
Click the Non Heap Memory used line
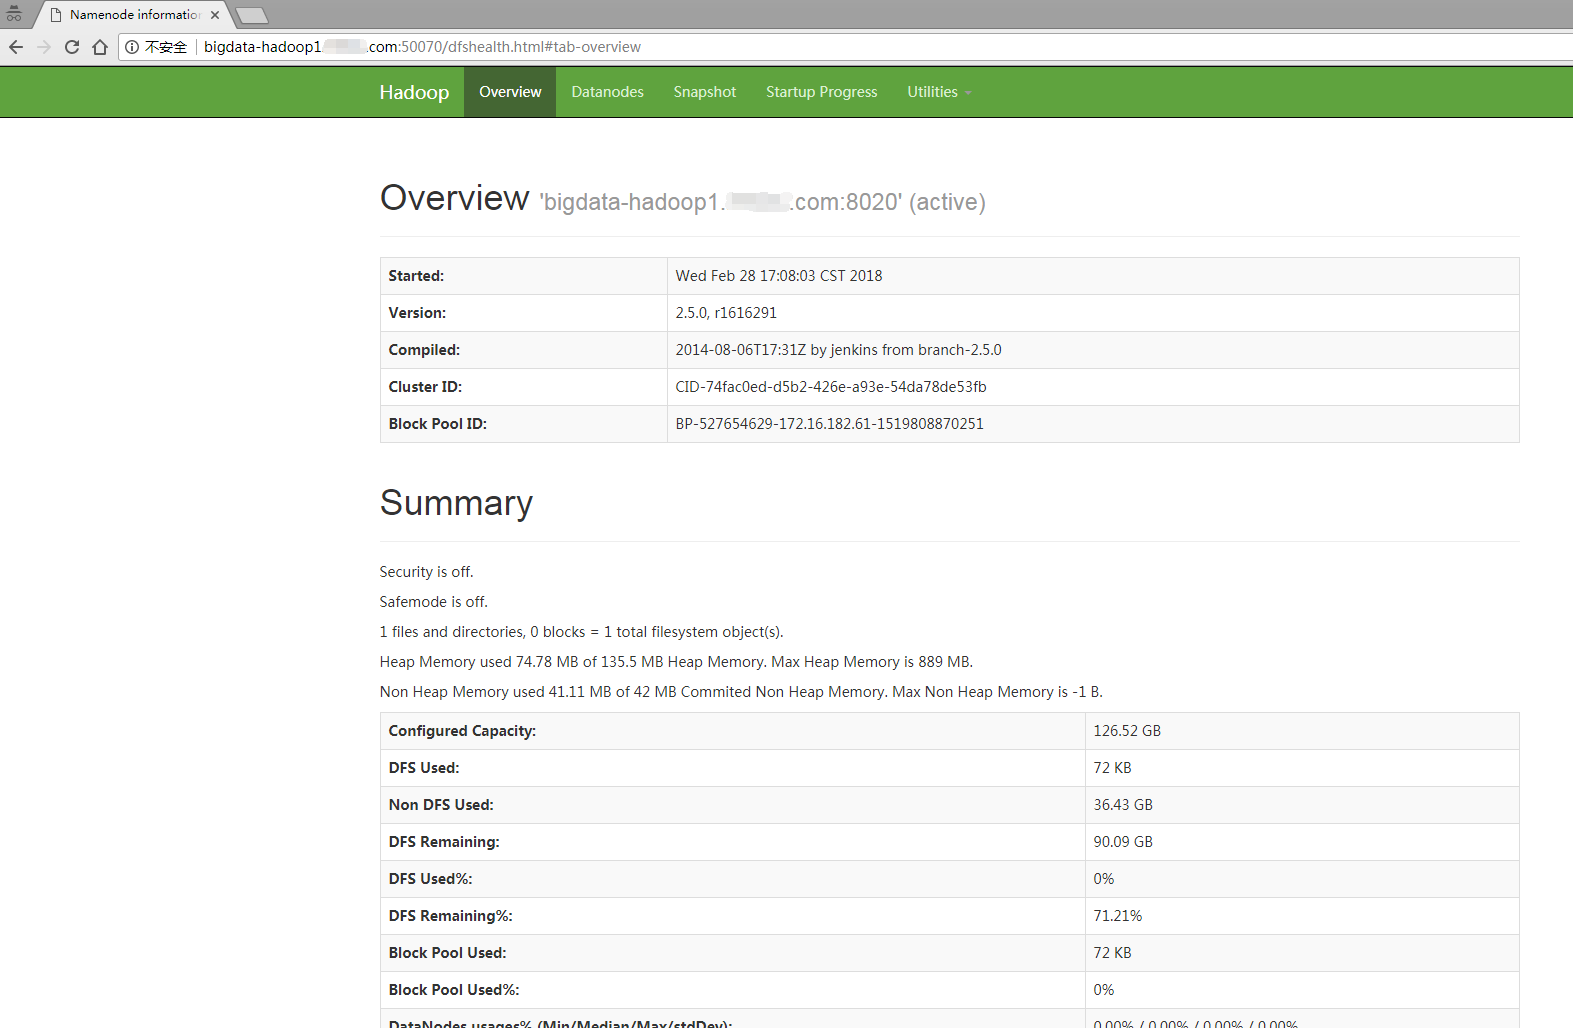[x=741, y=692]
